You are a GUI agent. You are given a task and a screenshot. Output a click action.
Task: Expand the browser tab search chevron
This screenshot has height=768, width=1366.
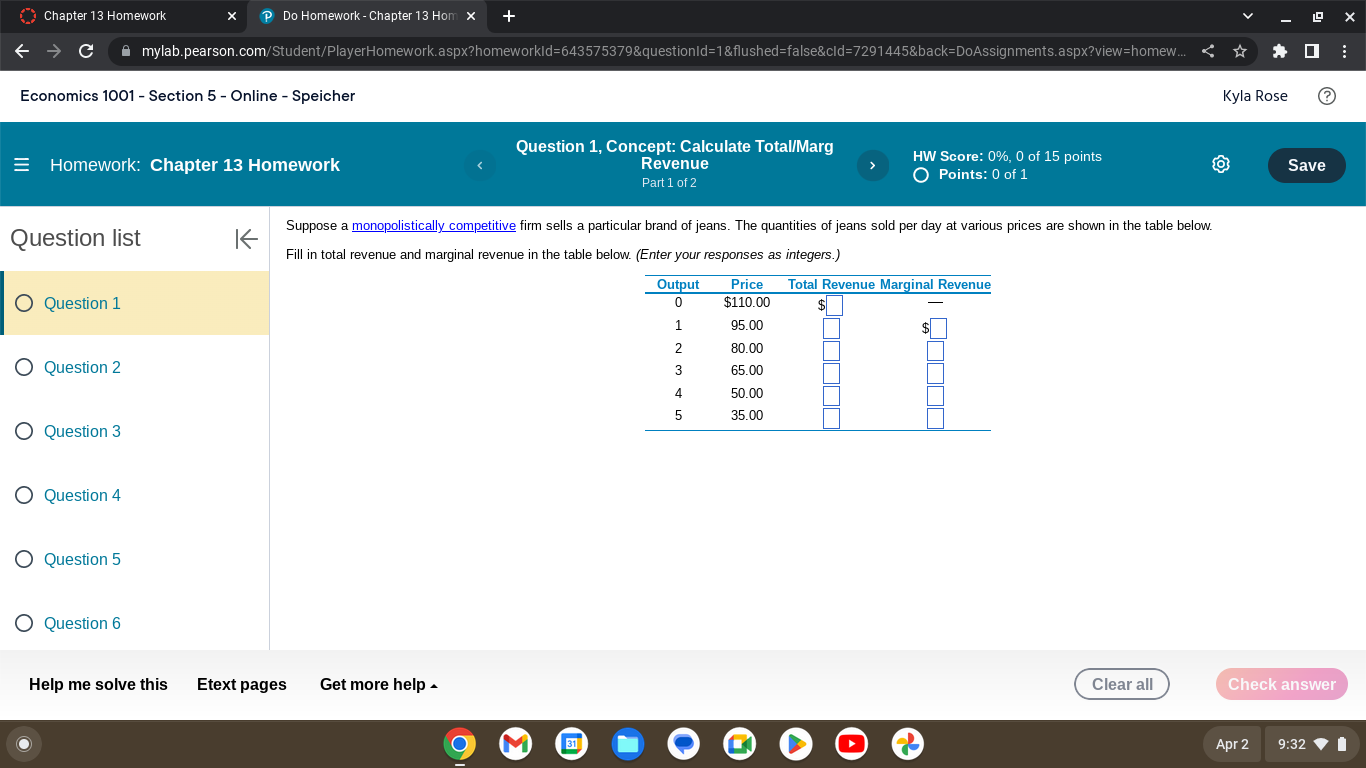[1248, 15]
